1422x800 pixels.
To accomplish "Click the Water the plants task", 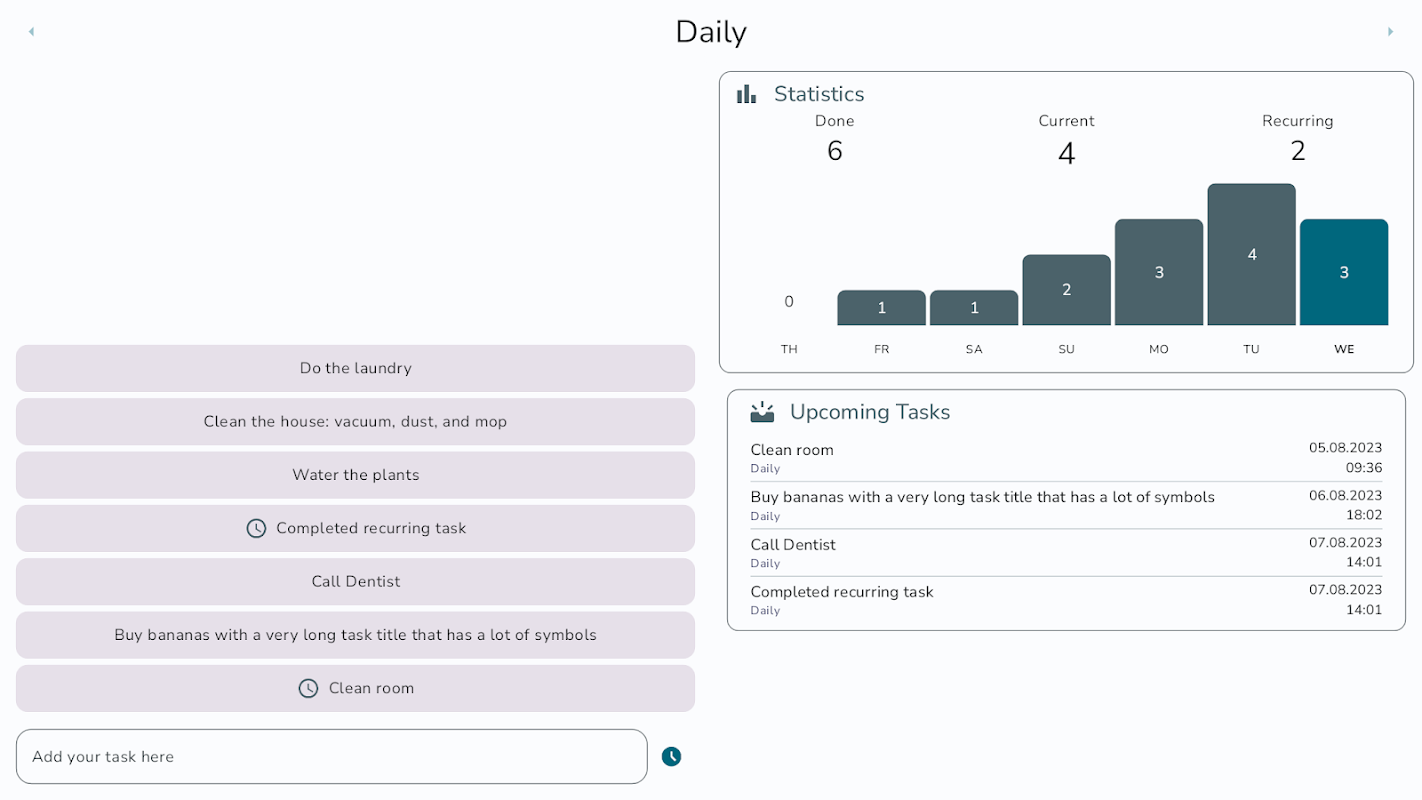I will [x=355, y=475].
